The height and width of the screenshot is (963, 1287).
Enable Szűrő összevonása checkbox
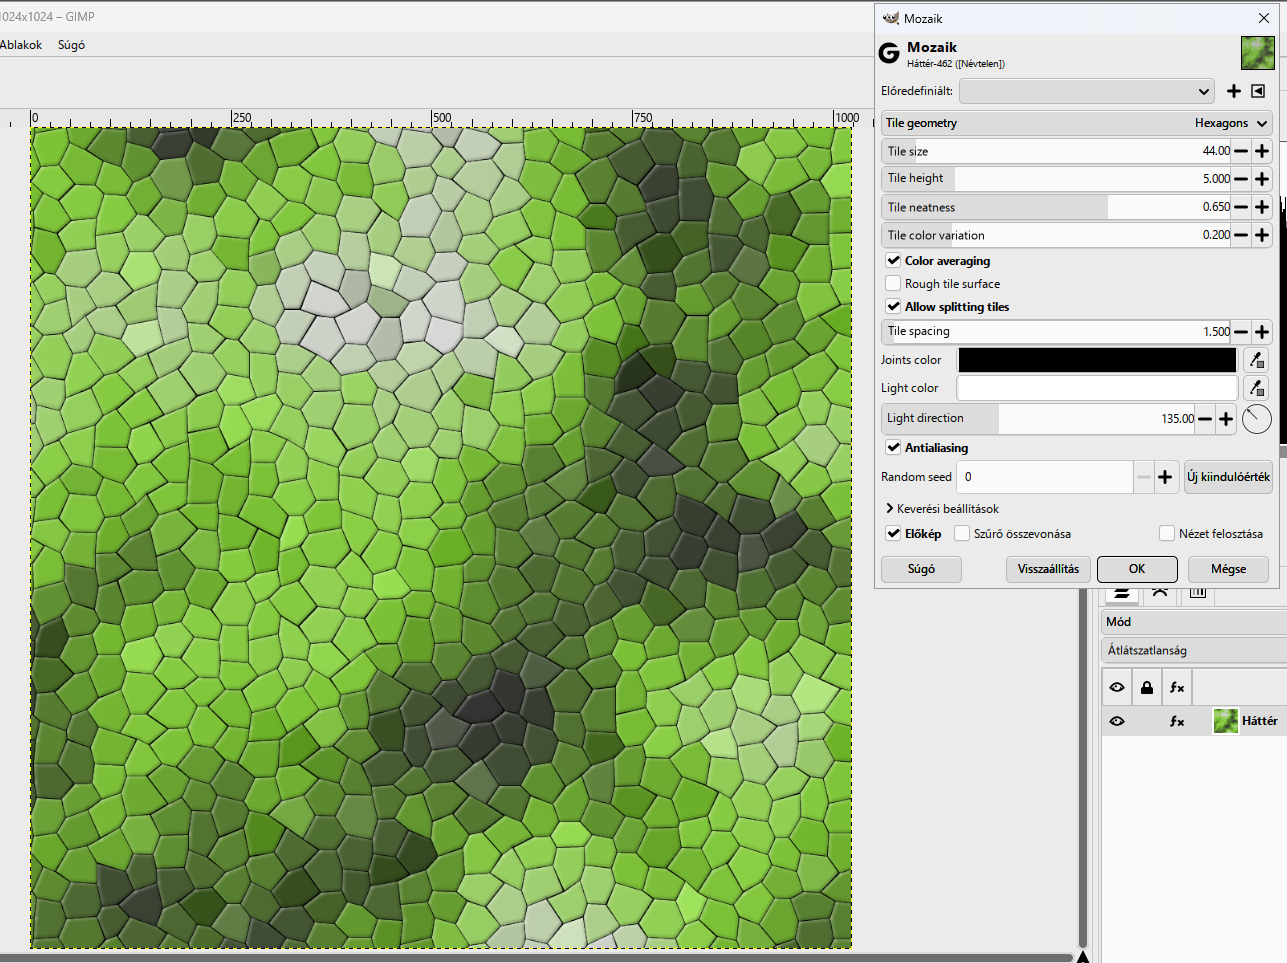[962, 534]
